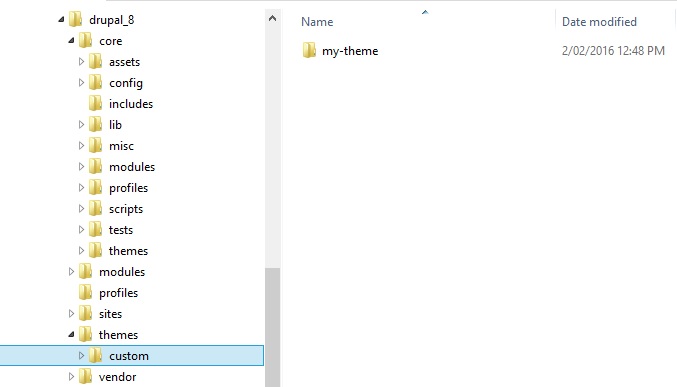The height and width of the screenshot is (387, 677).
Task: Click the includes folder icon
Action: click(95, 103)
